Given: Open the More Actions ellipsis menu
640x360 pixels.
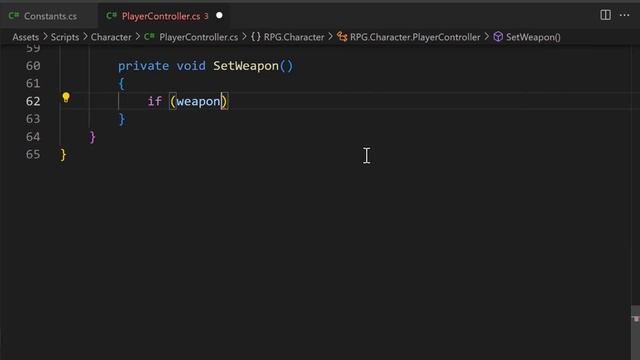Looking at the screenshot, I should click(x=624, y=15).
